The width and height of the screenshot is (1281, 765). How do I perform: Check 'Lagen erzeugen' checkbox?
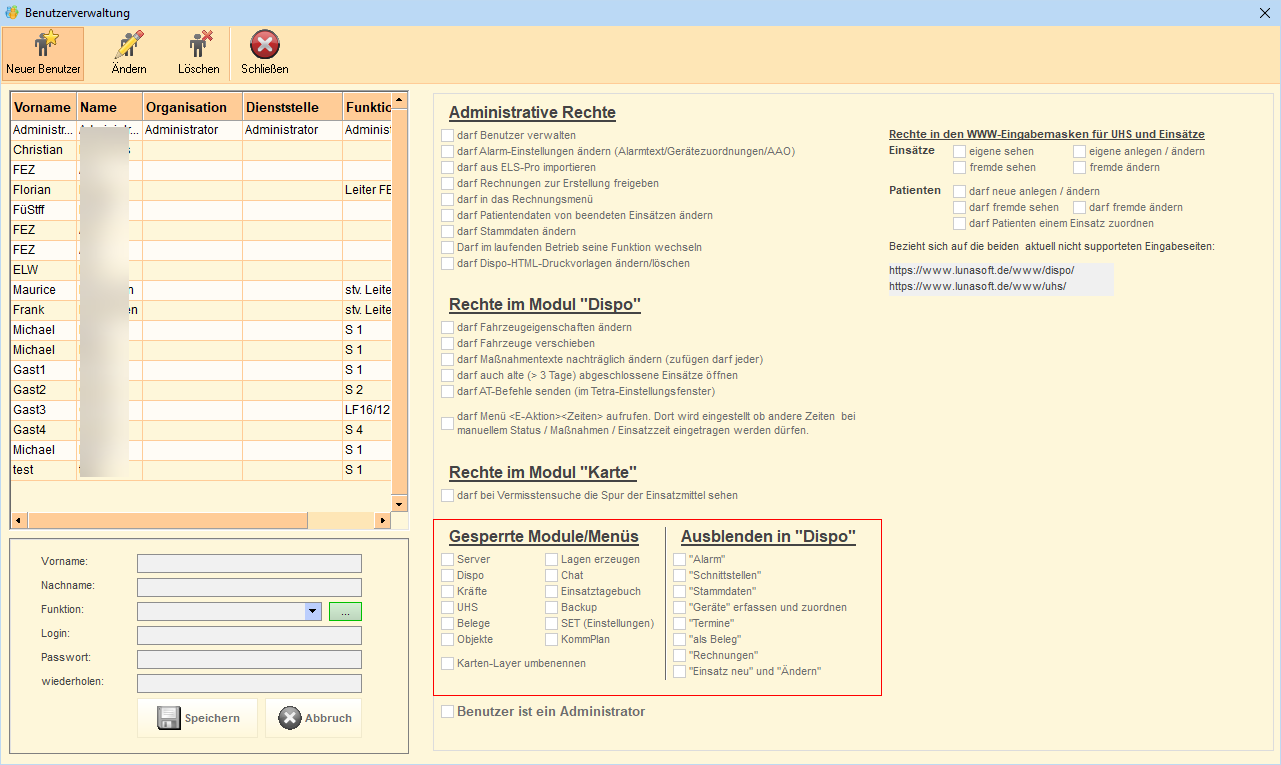coord(551,559)
